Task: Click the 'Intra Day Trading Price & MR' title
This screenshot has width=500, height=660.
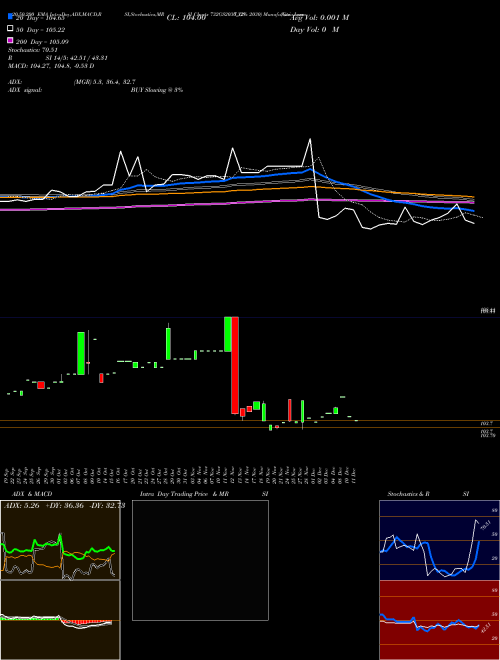Action: tap(184, 494)
